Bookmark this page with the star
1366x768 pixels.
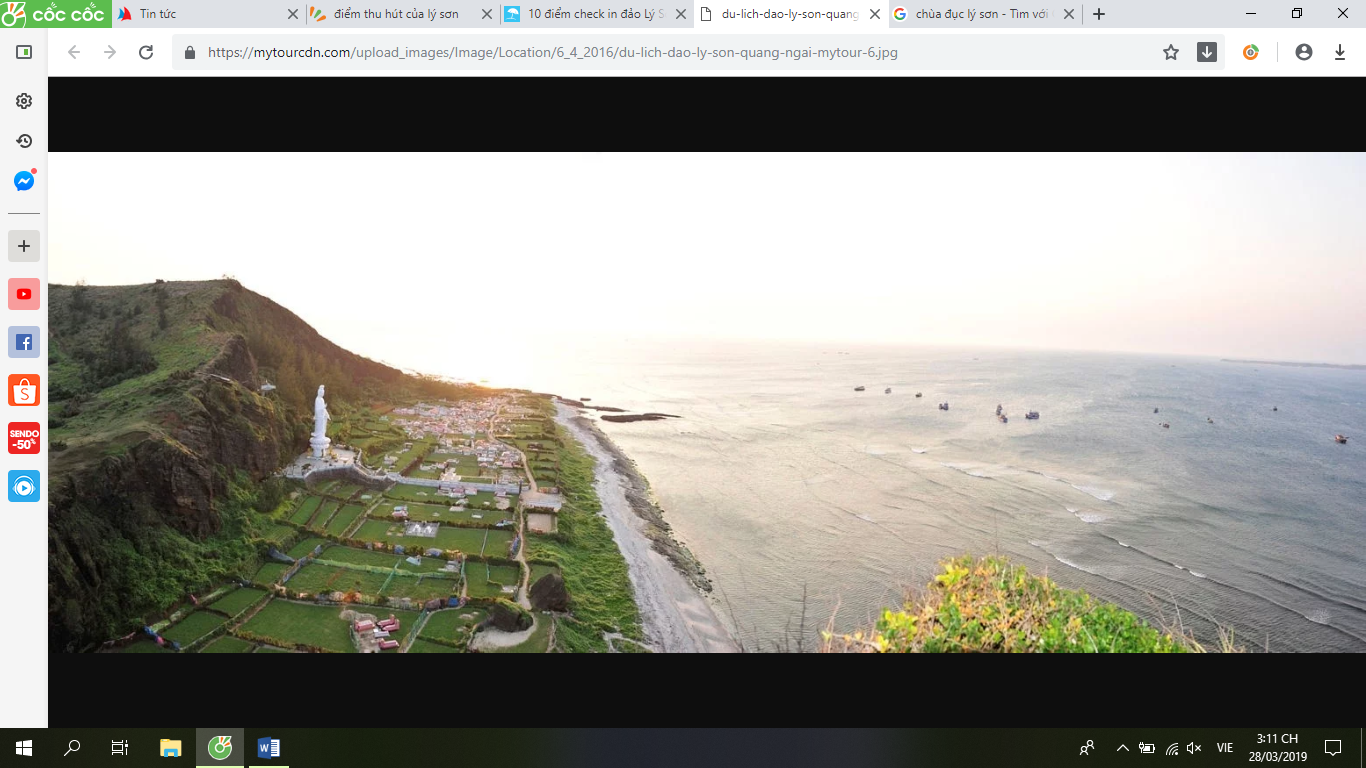[1171, 52]
